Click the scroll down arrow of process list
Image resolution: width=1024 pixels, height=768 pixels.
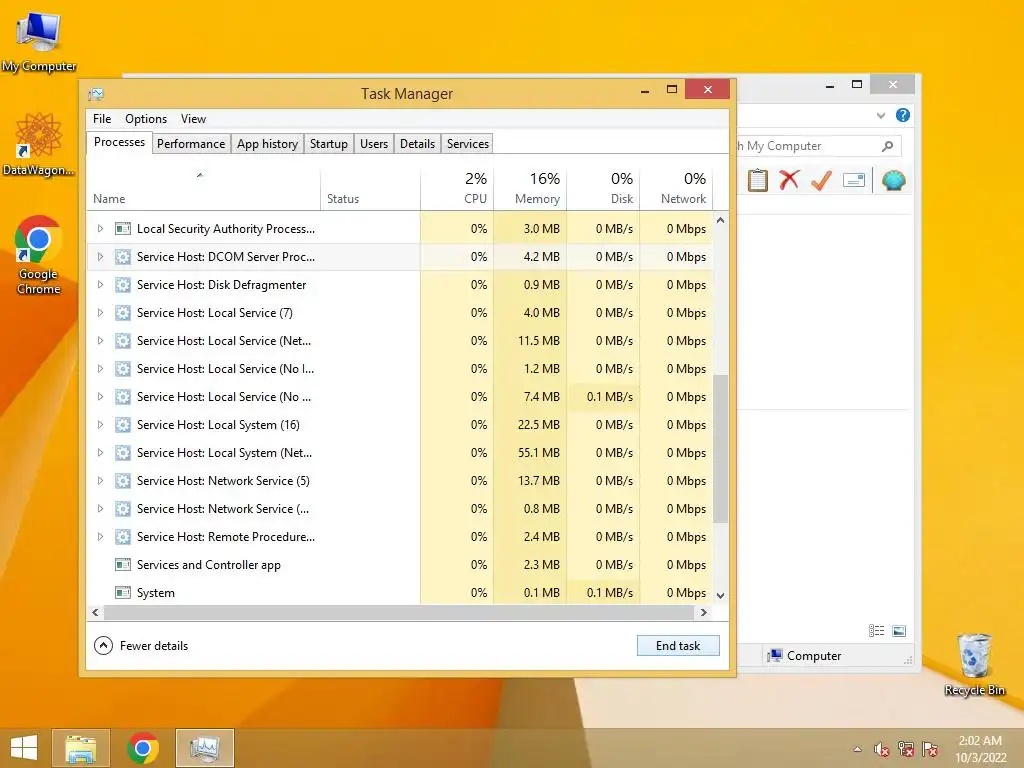(720, 595)
